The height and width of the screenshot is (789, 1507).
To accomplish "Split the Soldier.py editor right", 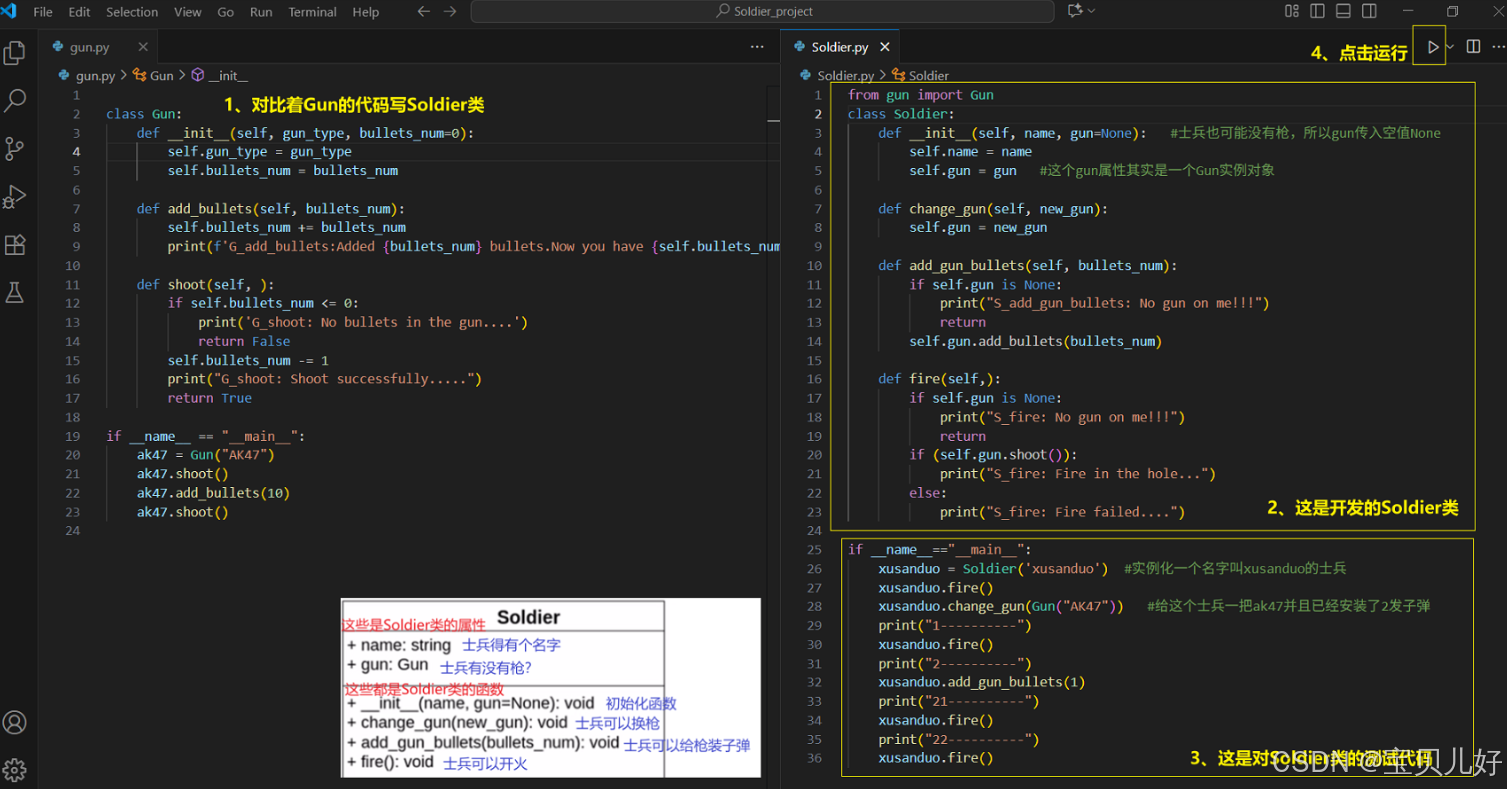I will coord(1473,47).
